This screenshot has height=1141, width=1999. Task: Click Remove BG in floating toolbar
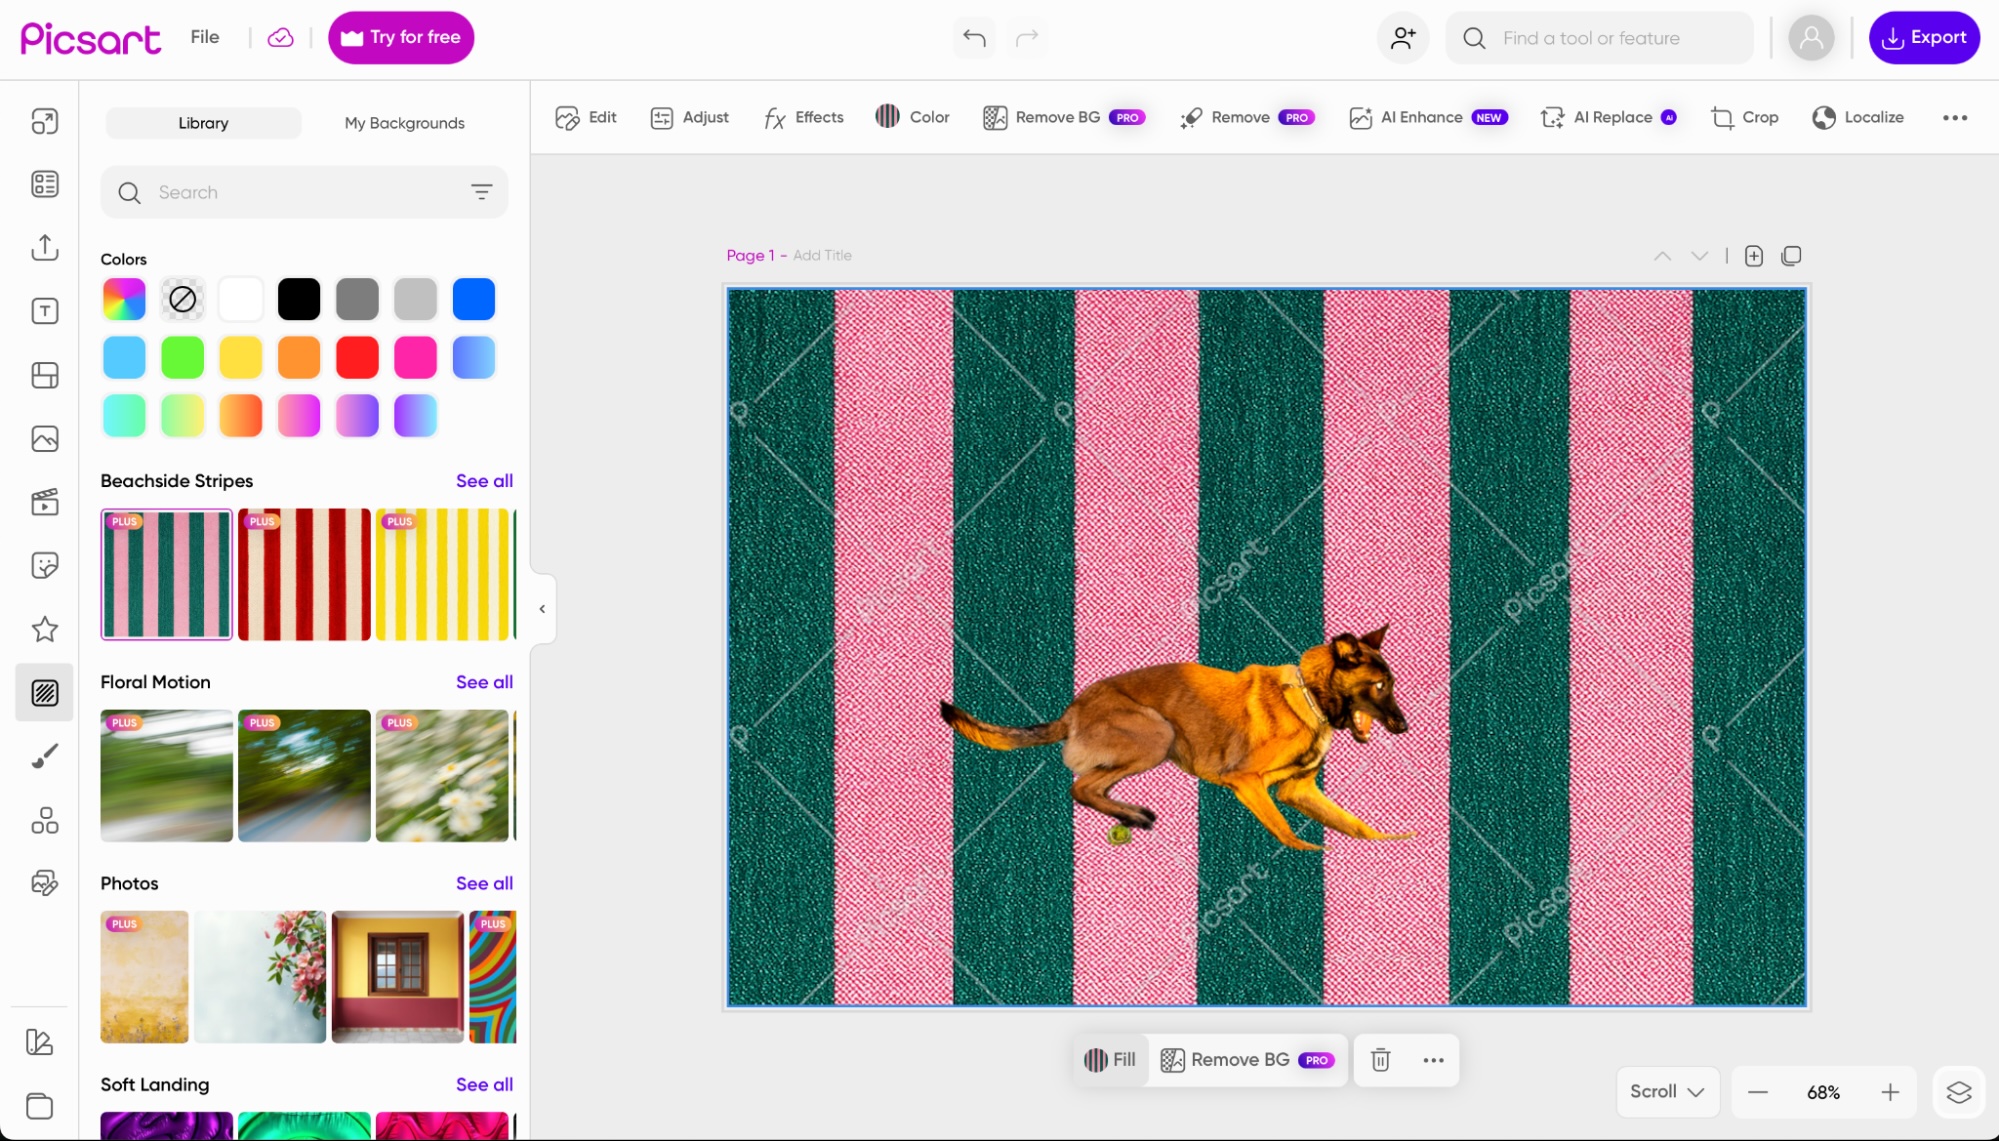(x=1247, y=1060)
